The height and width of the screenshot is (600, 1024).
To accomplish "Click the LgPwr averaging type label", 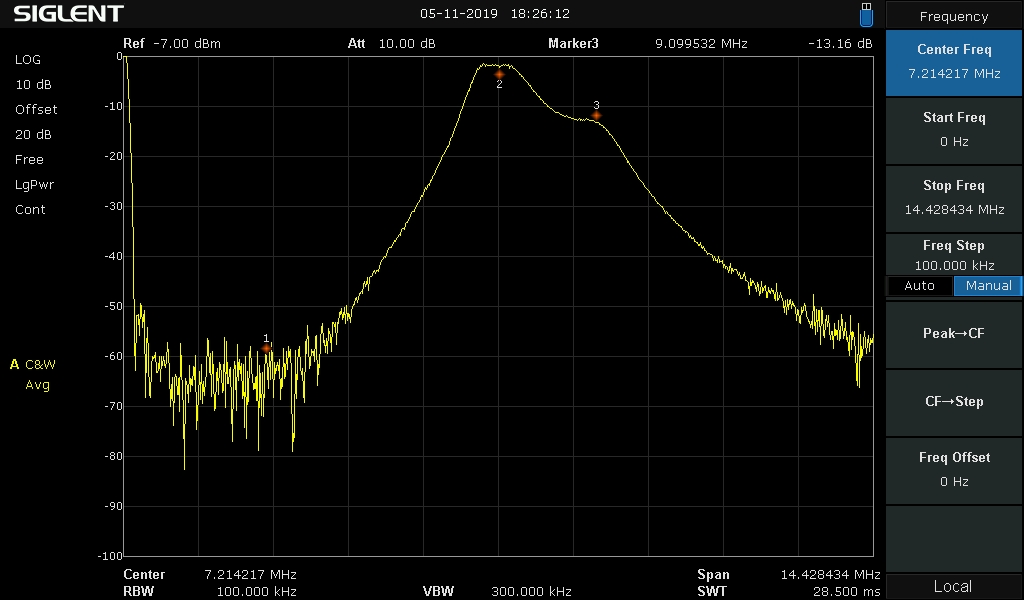I will coord(35,185).
